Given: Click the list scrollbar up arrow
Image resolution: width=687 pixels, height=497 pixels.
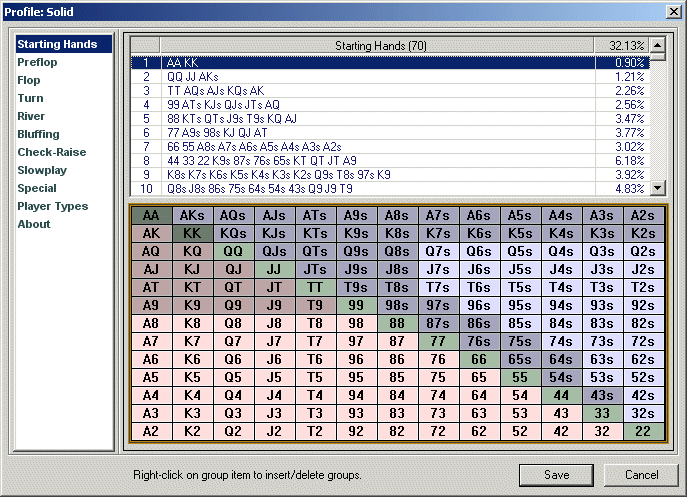Looking at the screenshot, I should [658, 45].
